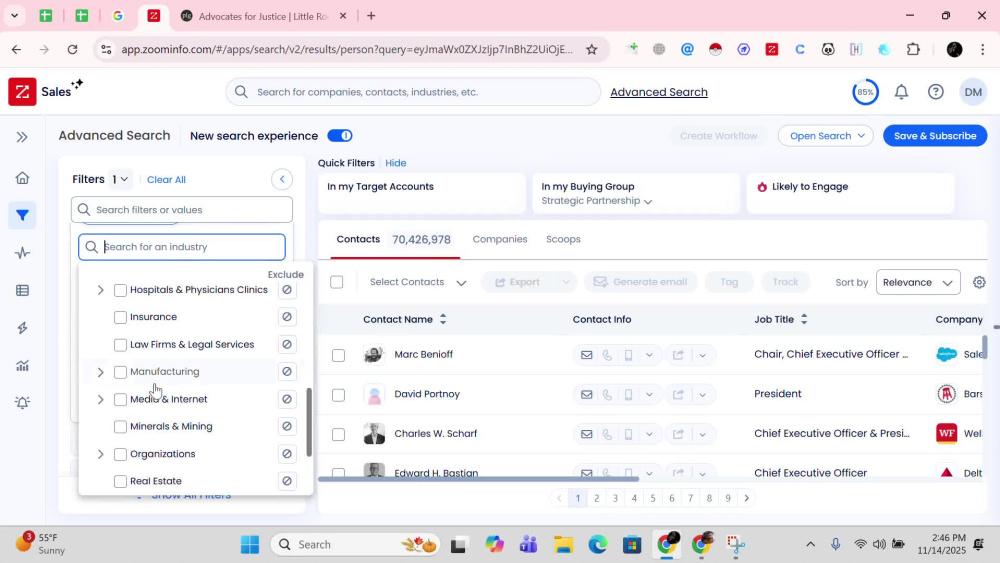
Task: Apply In my Target Accounts filter
Action: (422, 193)
